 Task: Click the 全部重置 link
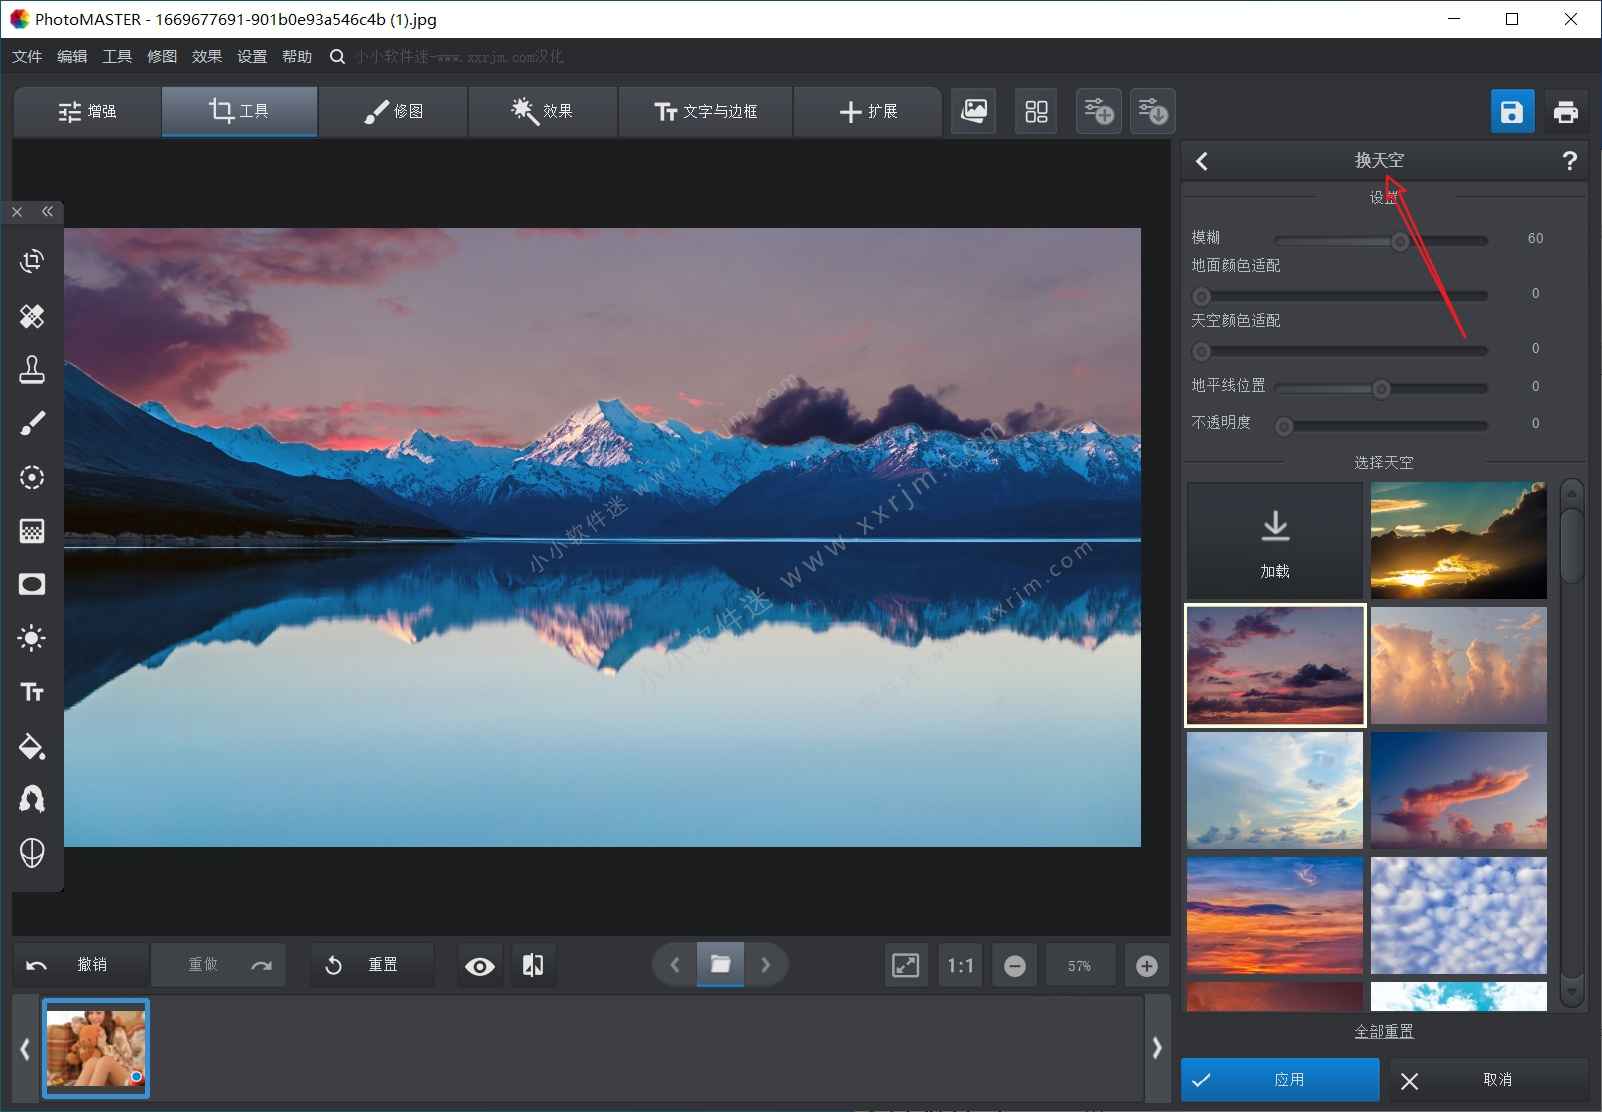[x=1384, y=1031]
